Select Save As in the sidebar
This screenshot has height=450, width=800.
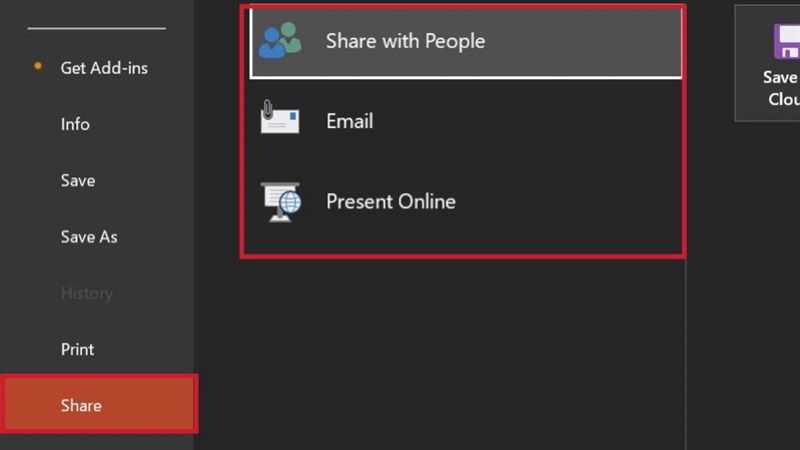pos(89,237)
